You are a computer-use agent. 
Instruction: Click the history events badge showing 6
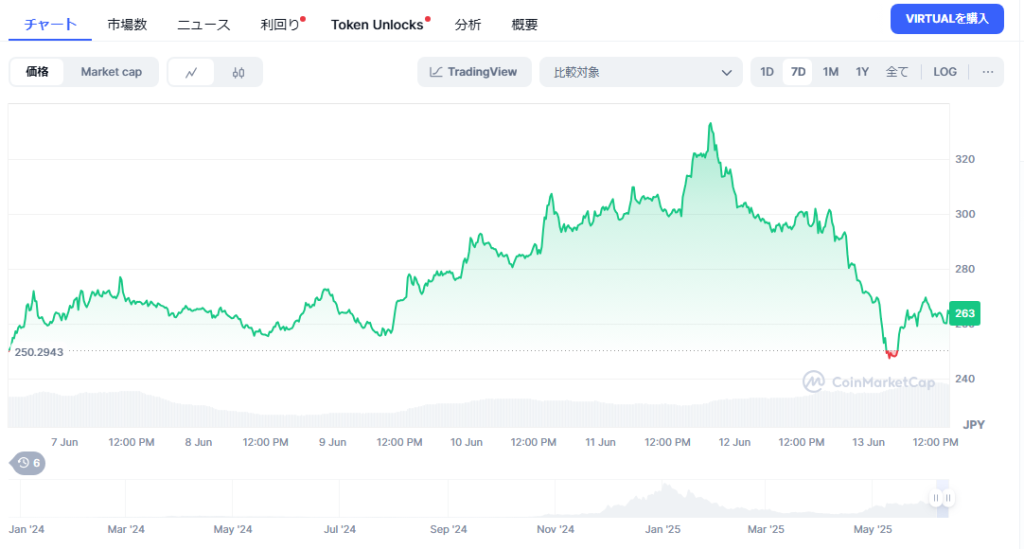click(x=27, y=463)
